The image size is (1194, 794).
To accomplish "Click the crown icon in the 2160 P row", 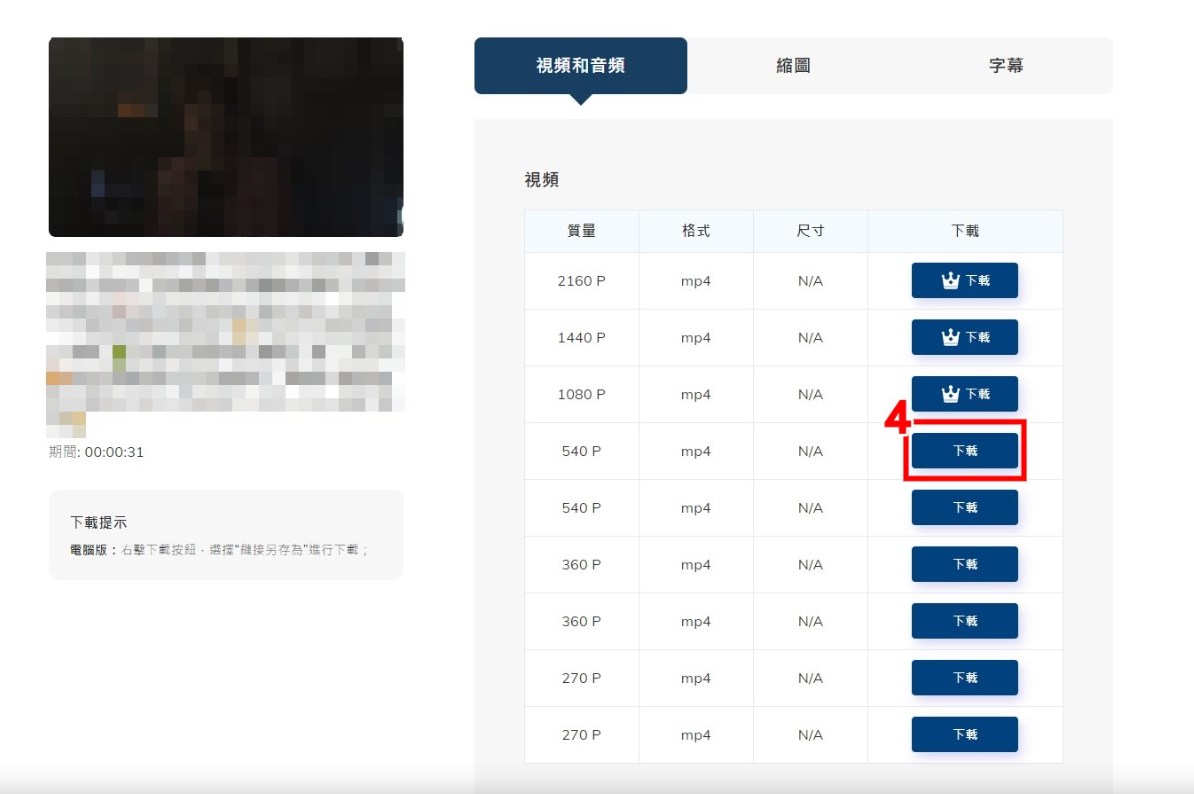I will coord(950,281).
